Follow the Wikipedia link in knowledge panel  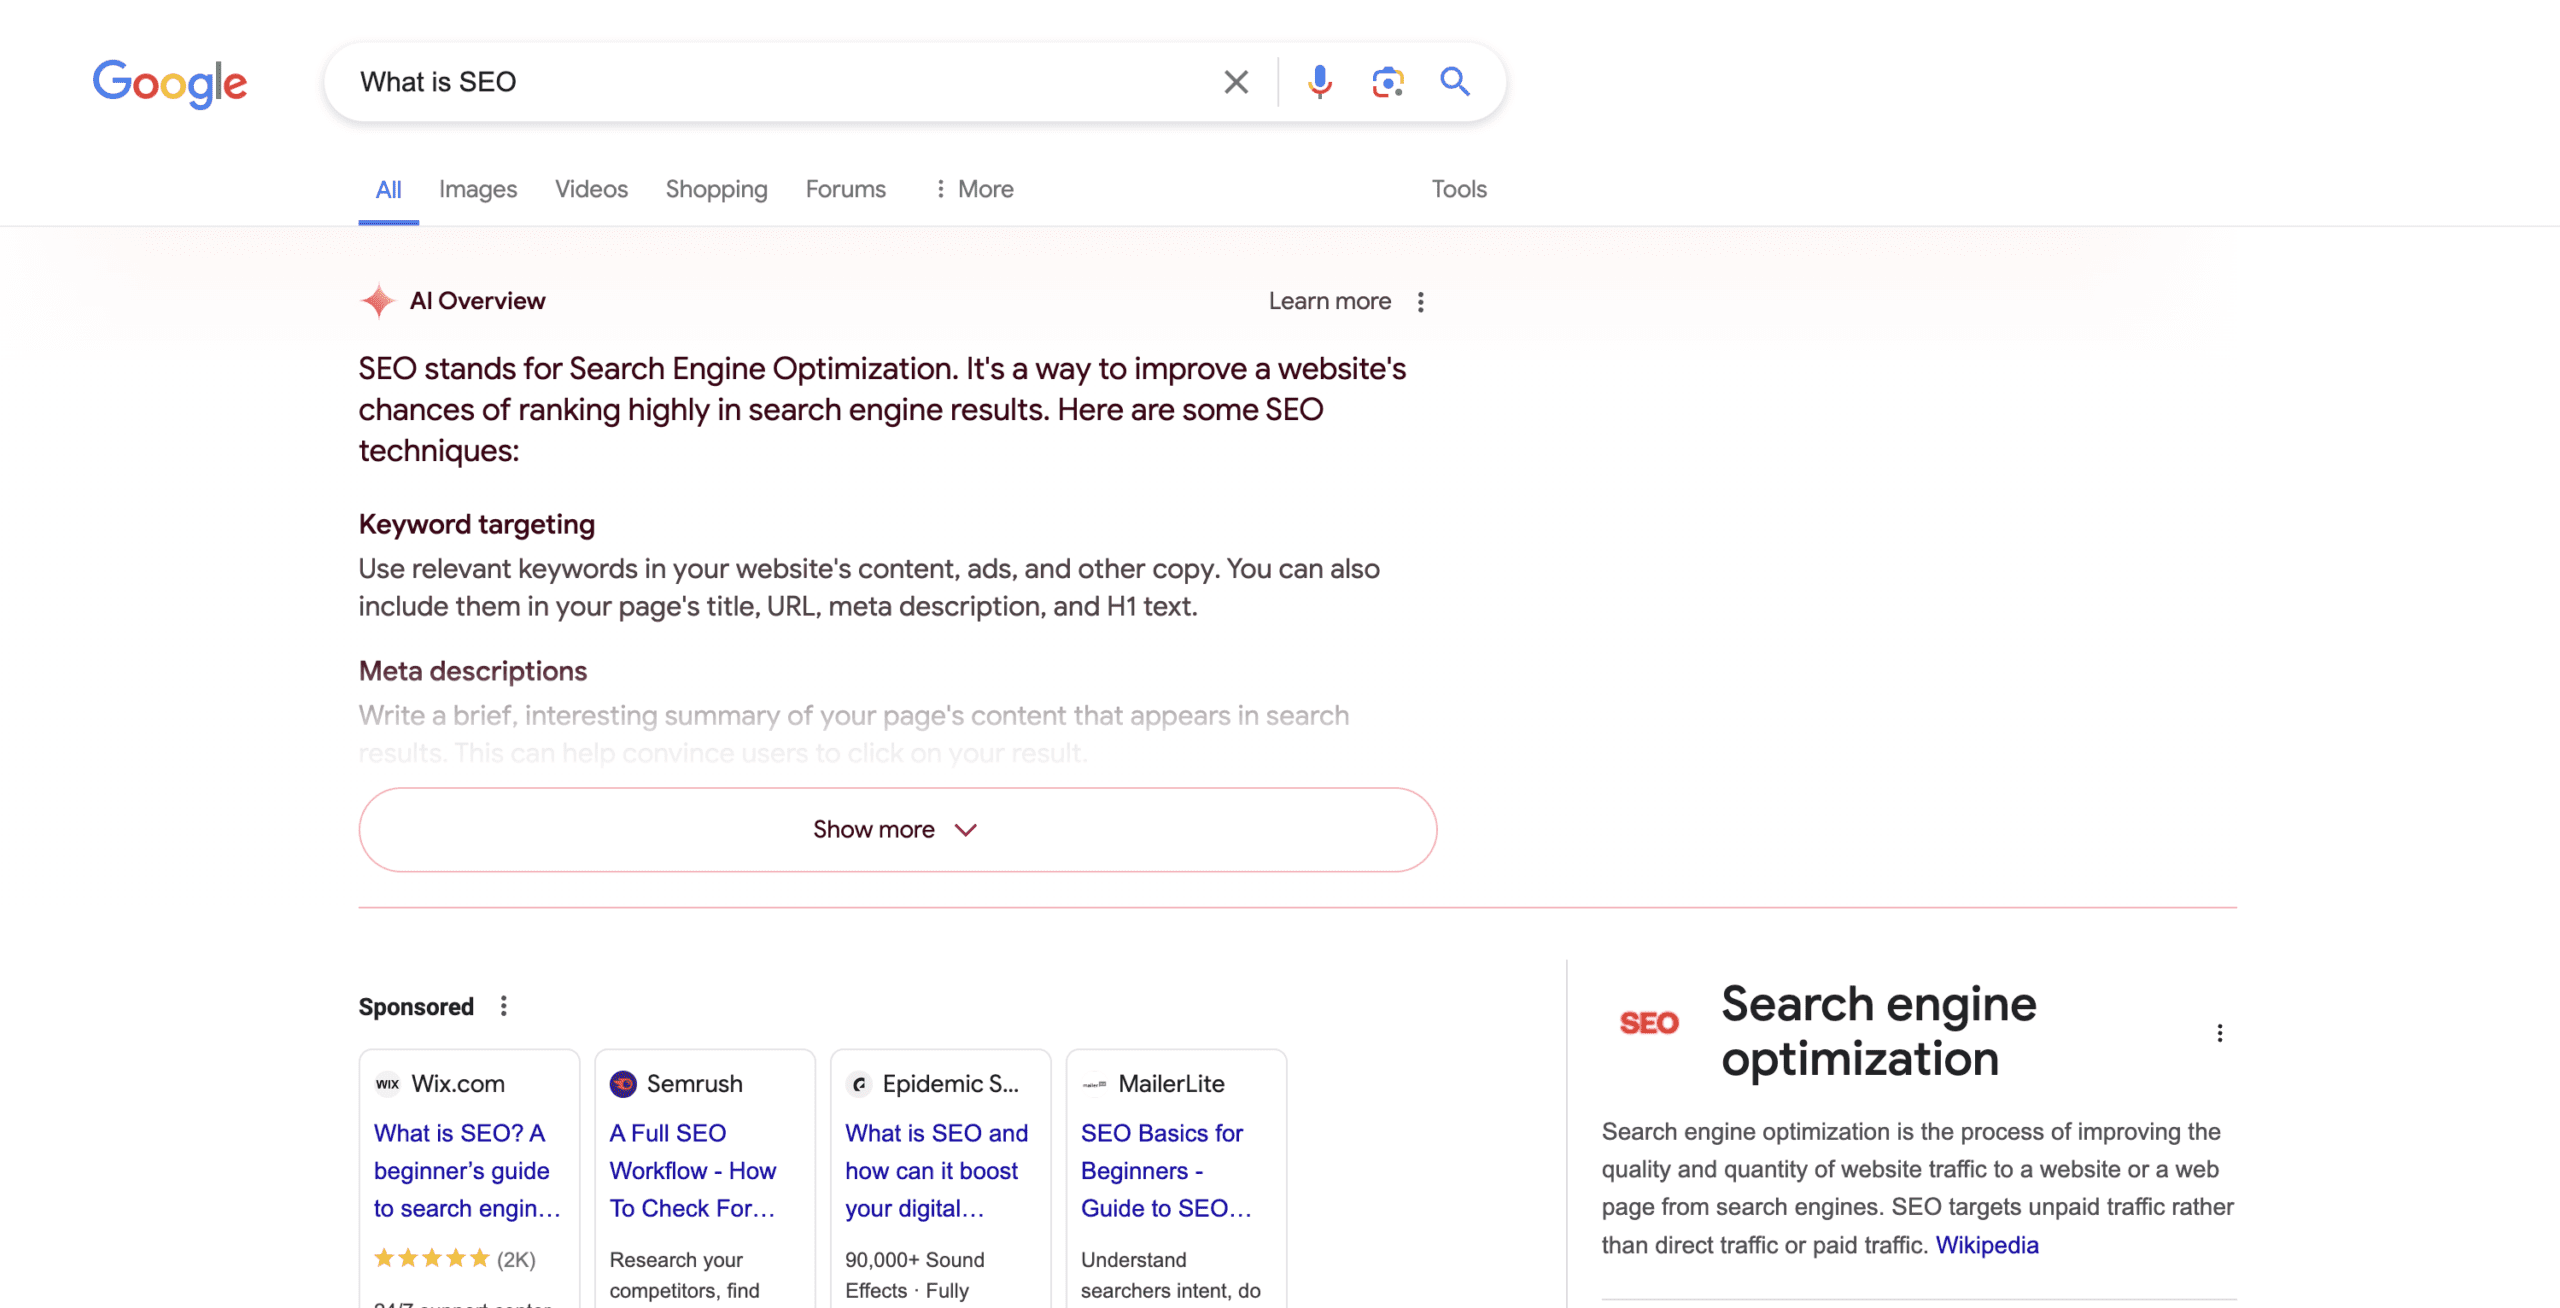click(1986, 1245)
